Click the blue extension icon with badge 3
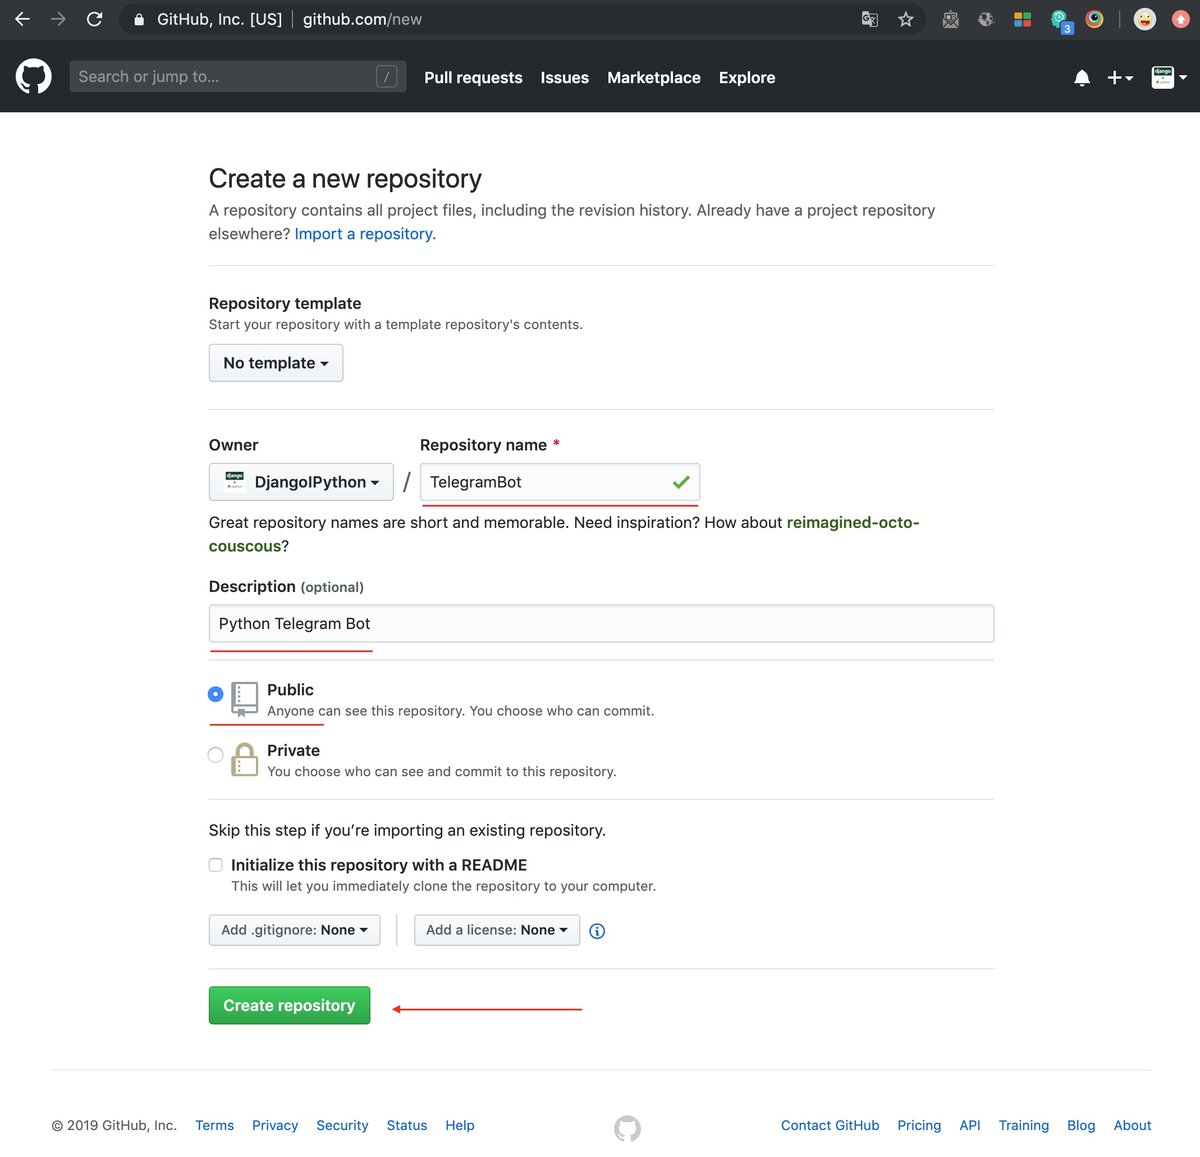The width and height of the screenshot is (1200, 1157). click(1060, 20)
